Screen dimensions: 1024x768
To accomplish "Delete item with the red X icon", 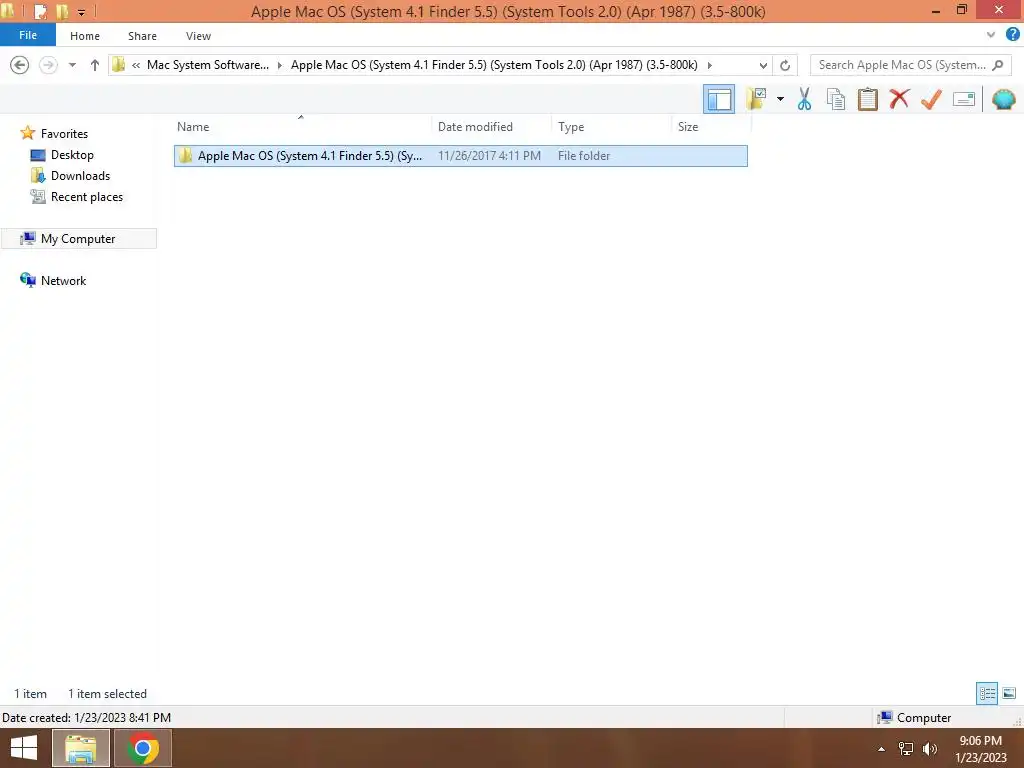I will tap(899, 99).
